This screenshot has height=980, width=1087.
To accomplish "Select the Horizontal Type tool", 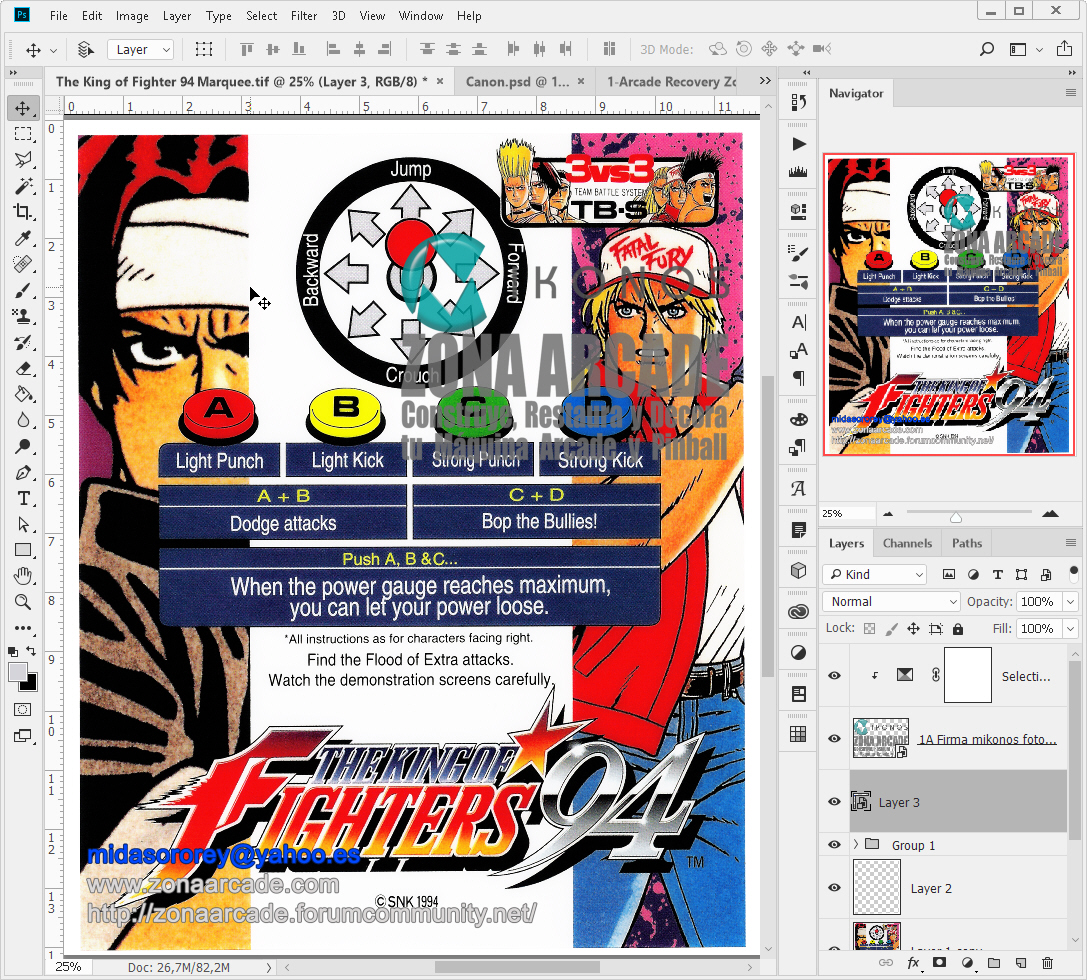I will pos(22,498).
